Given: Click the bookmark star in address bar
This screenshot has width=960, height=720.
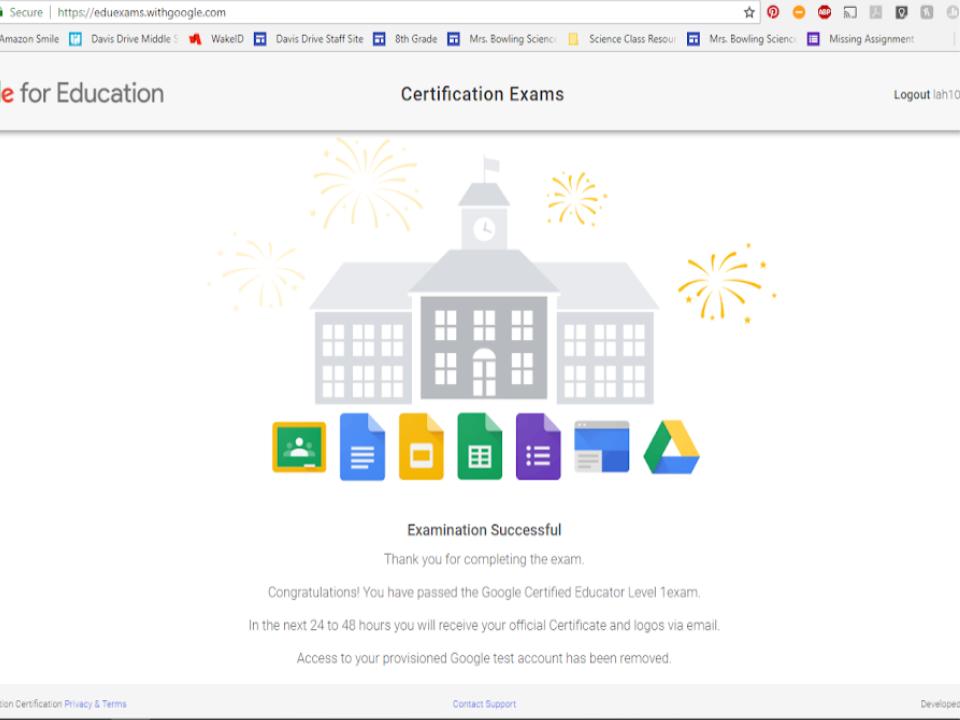Looking at the screenshot, I should coord(749,12).
